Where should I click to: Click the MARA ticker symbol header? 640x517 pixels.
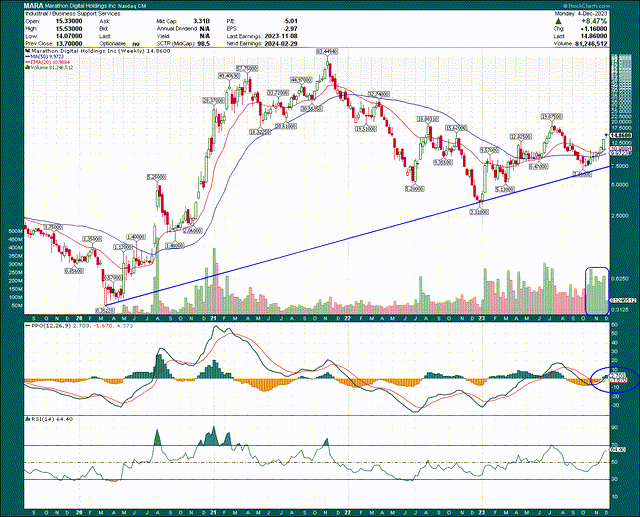pos(19,4)
